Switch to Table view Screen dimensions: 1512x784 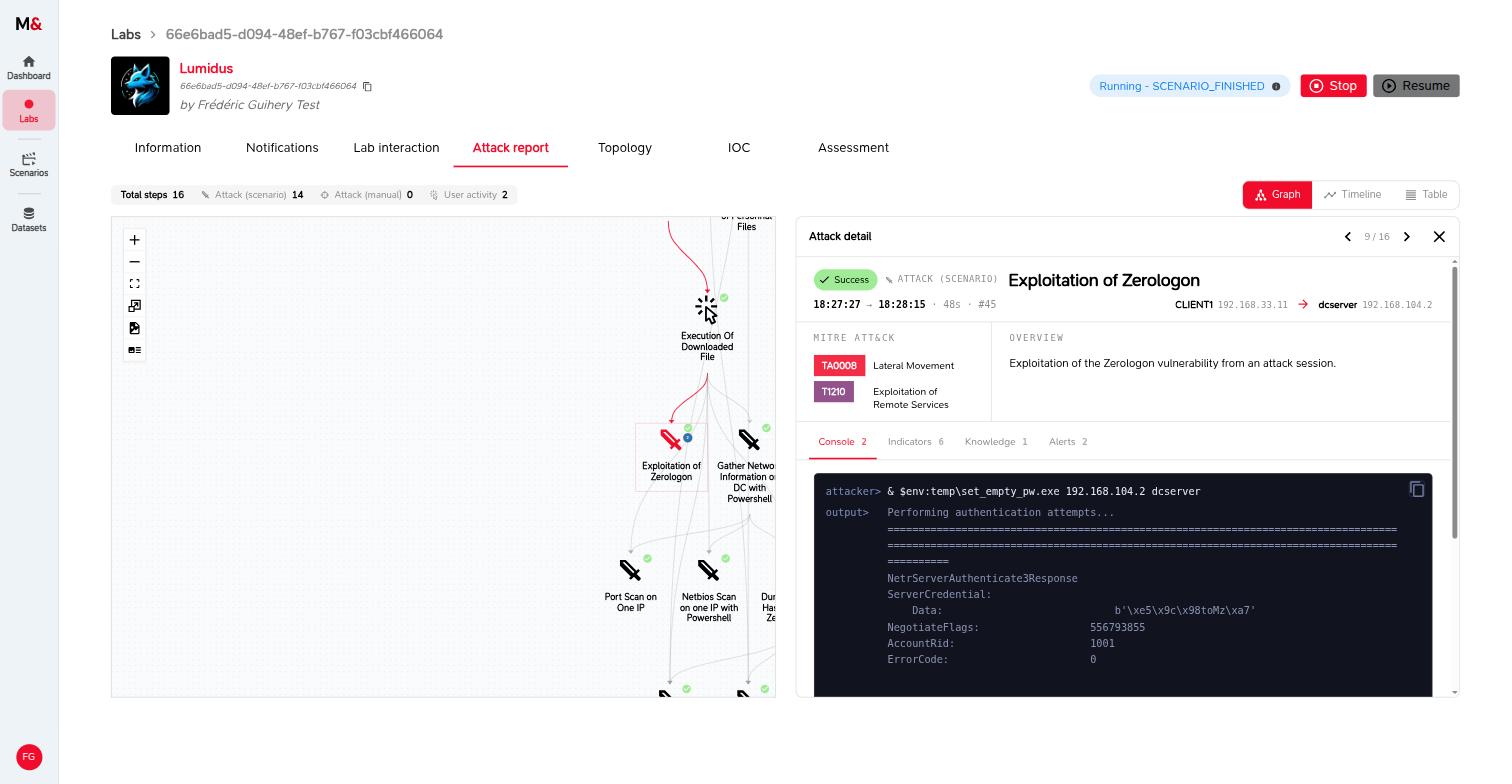1425,195
